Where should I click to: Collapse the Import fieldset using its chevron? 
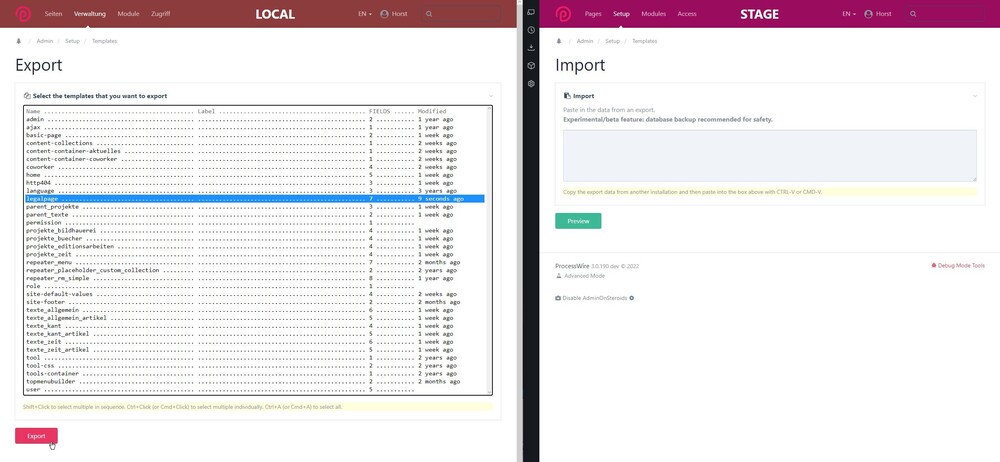pos(974,96)
